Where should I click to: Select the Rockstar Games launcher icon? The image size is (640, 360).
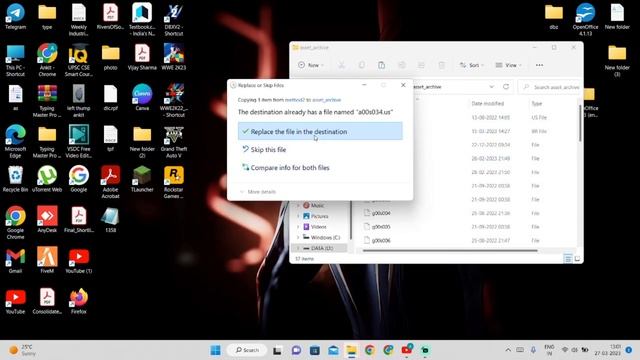point(173,182)
